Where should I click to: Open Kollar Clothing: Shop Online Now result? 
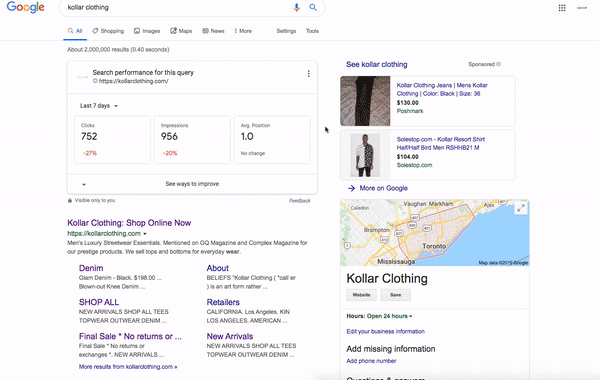[129, 223]
